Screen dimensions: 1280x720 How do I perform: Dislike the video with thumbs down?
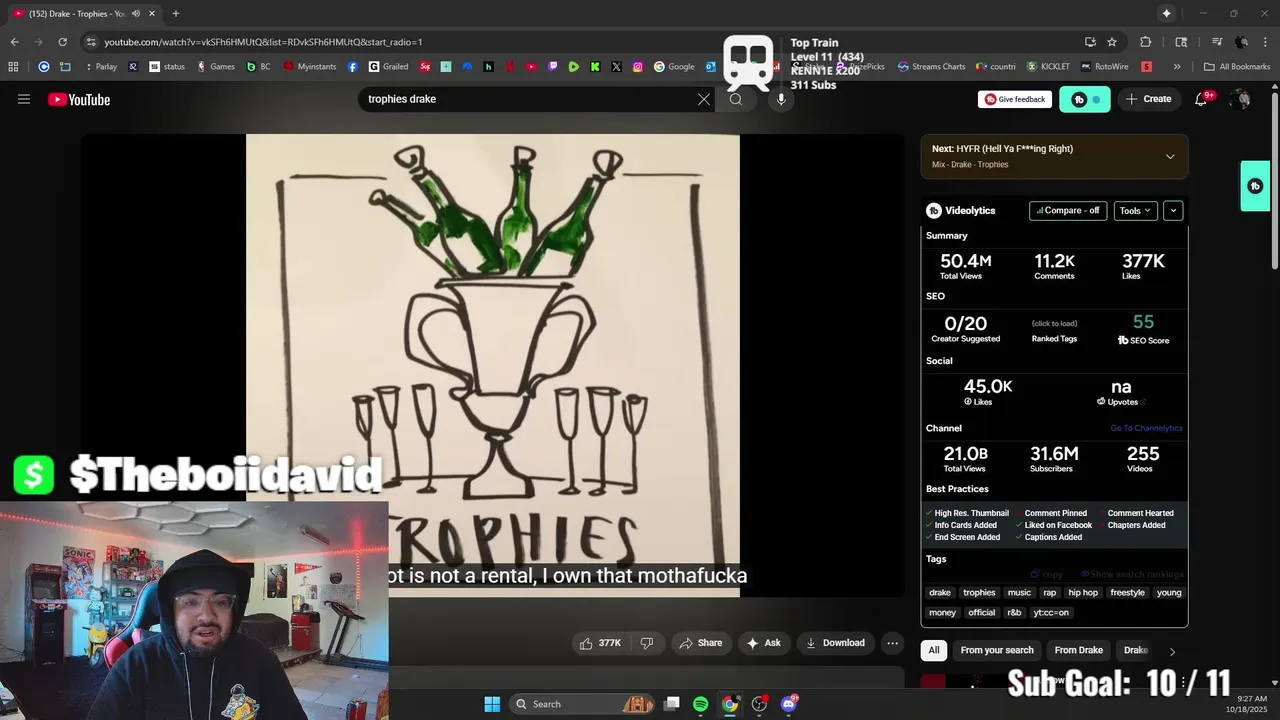(x=647, y=643)
